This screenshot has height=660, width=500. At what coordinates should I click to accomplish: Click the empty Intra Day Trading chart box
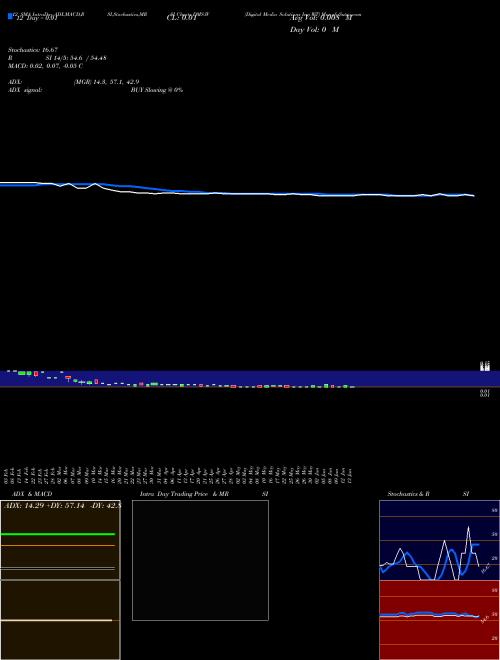click(x=200, y=560)
